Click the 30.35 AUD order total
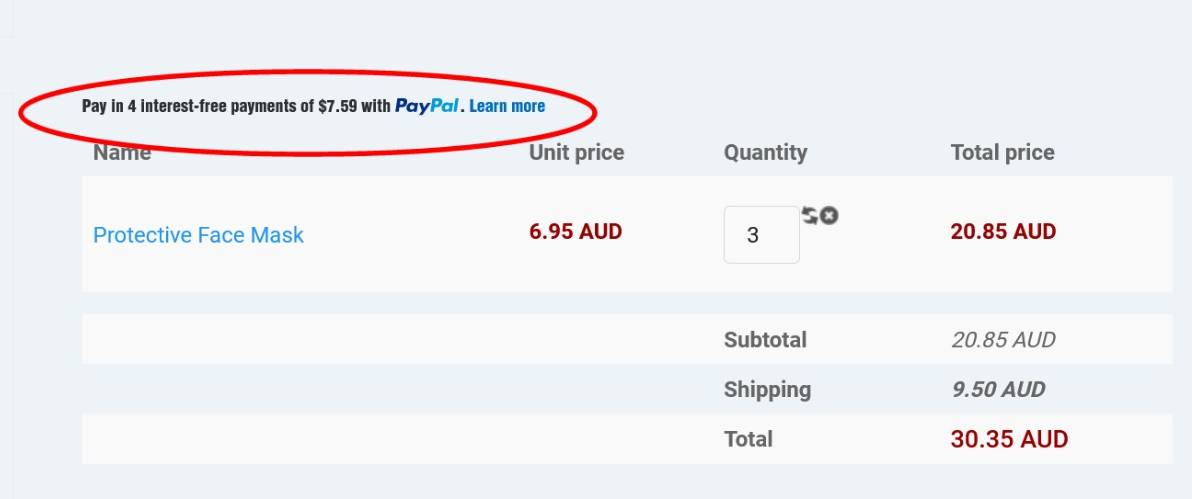The image size is (1192, 499). [x=1009, y=439]
